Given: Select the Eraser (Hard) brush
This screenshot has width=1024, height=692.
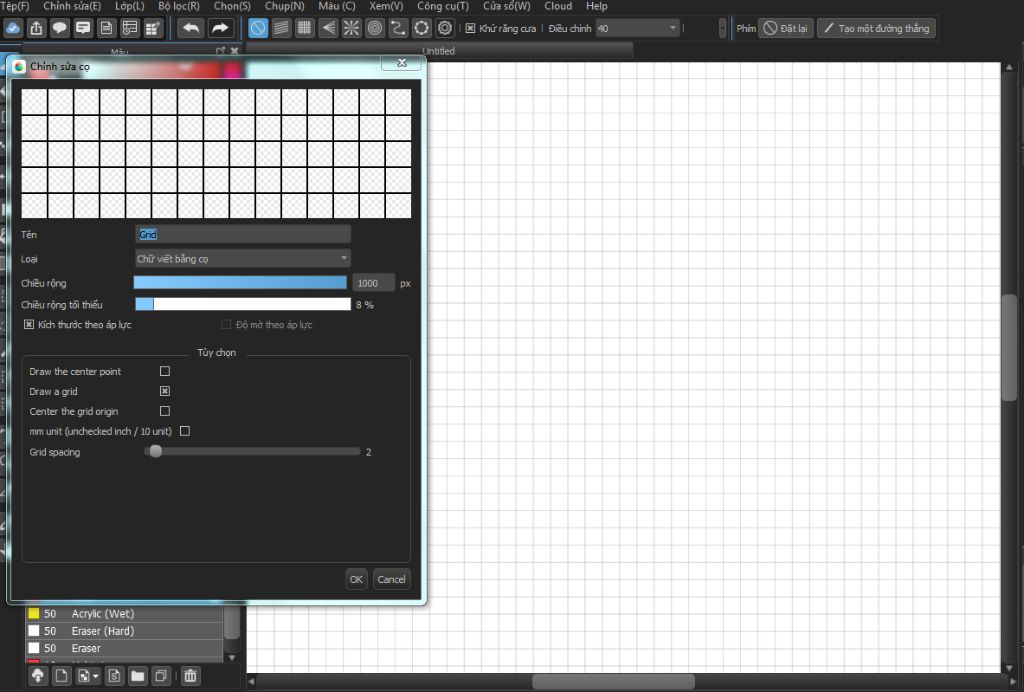Looking at the screenshot, I should [x=124, y=631].
